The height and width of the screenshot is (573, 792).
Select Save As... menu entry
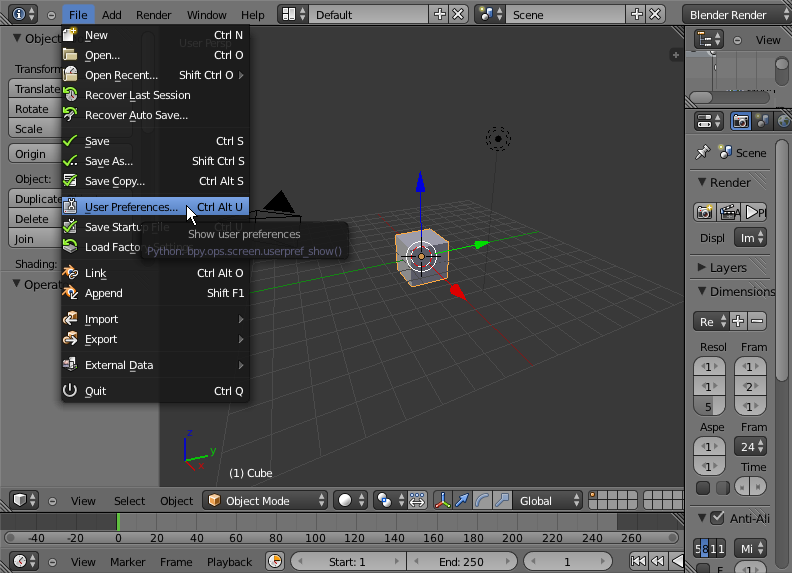(156, 161)
